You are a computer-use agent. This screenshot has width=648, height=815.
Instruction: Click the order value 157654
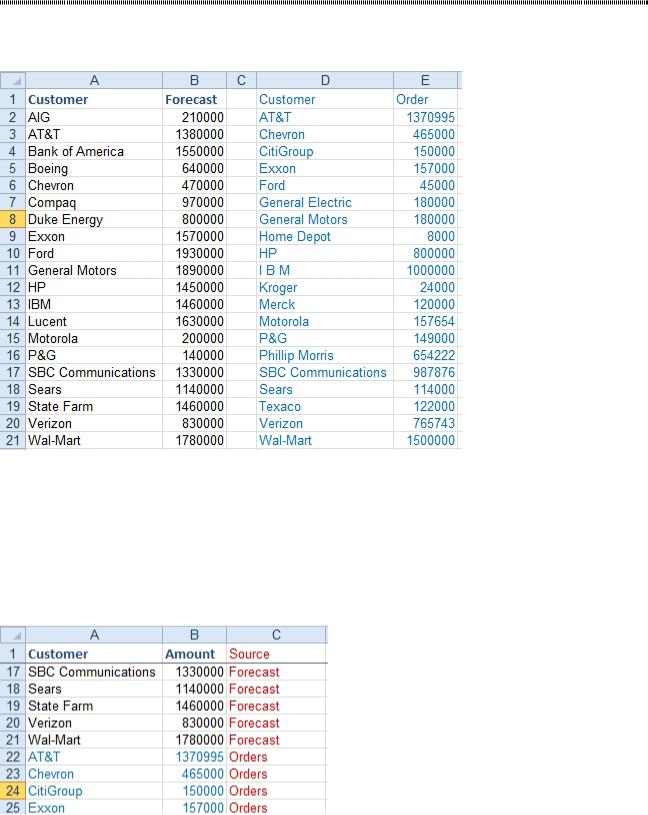click(425, 321)
